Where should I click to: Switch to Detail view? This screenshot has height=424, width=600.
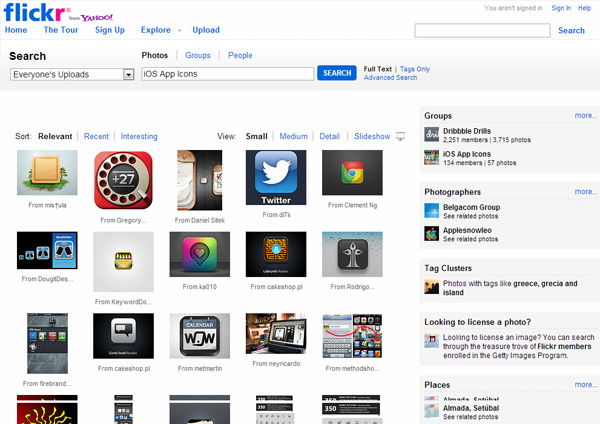coord(329,136)
